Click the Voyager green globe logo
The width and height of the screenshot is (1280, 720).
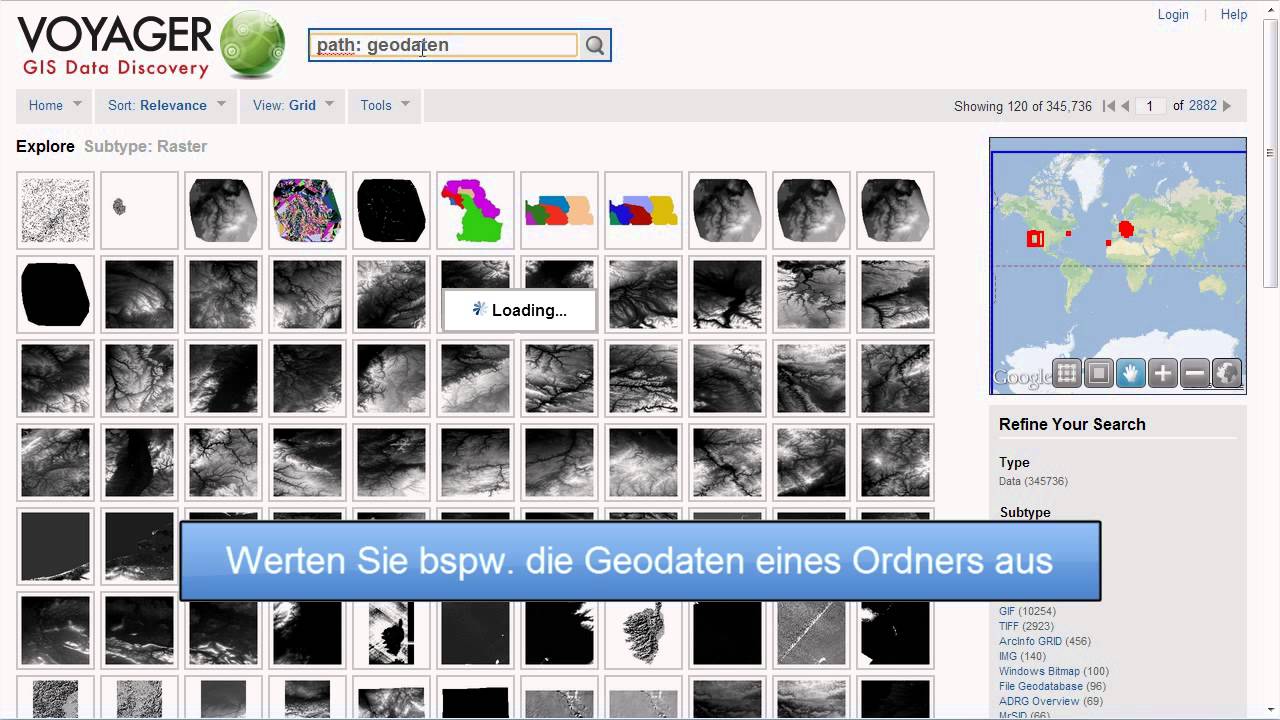click(252, 45)
